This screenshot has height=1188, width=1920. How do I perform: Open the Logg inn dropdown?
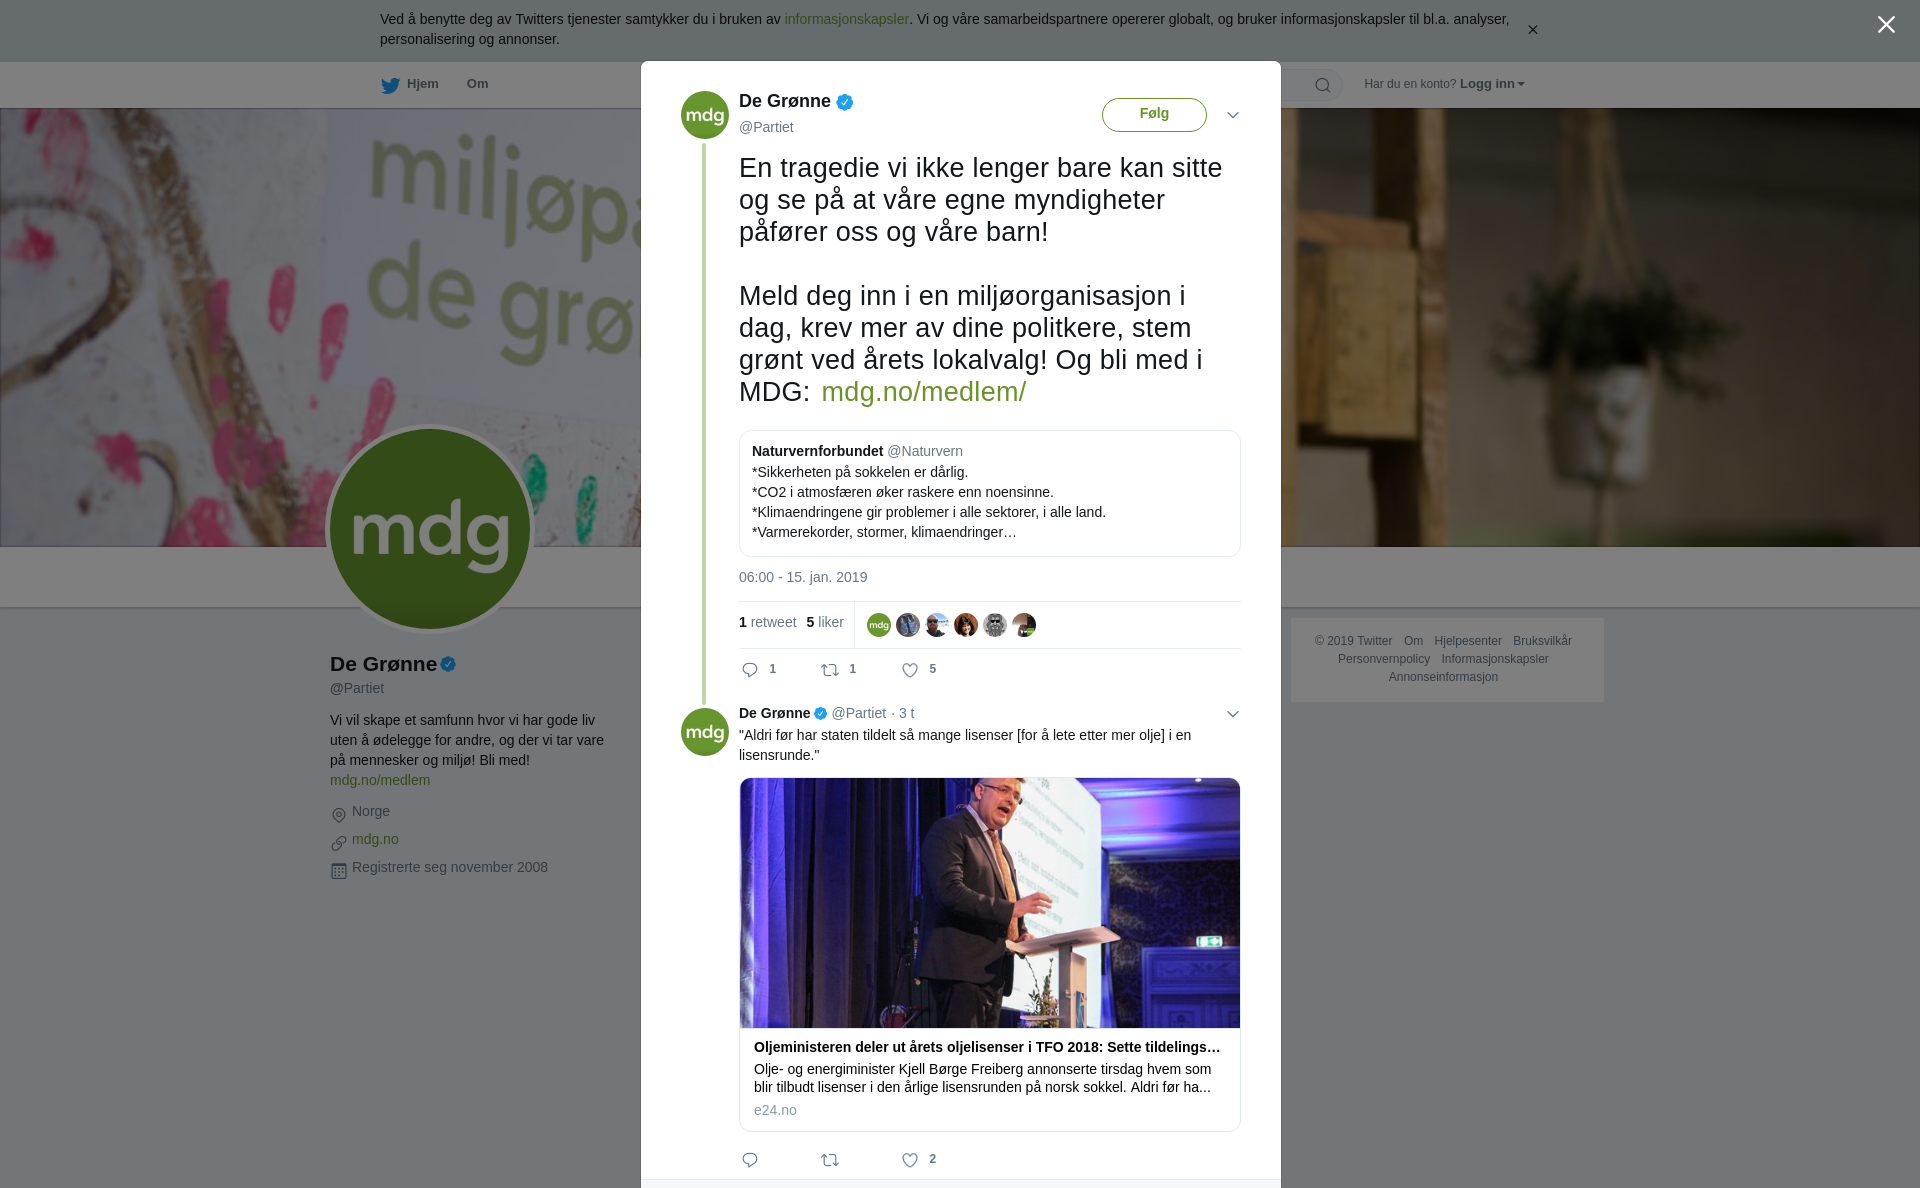click(x=1491, y=84)
